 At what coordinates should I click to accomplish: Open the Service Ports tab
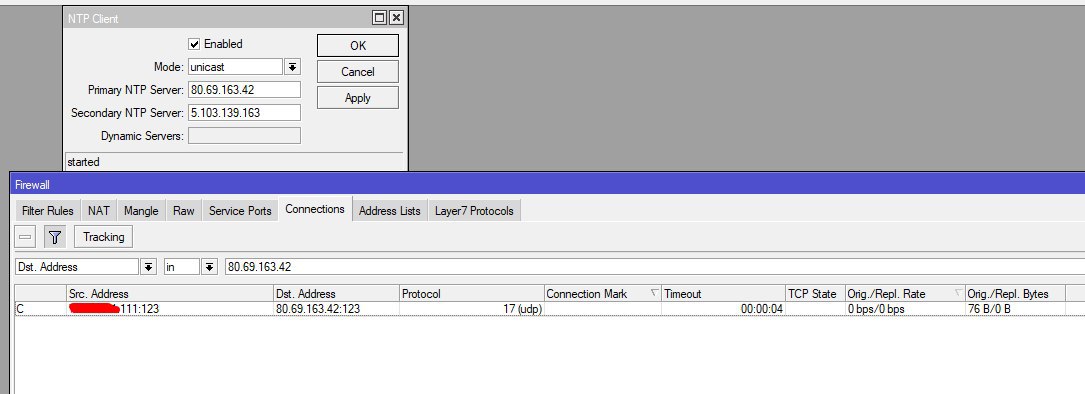[x=240, y=211]
